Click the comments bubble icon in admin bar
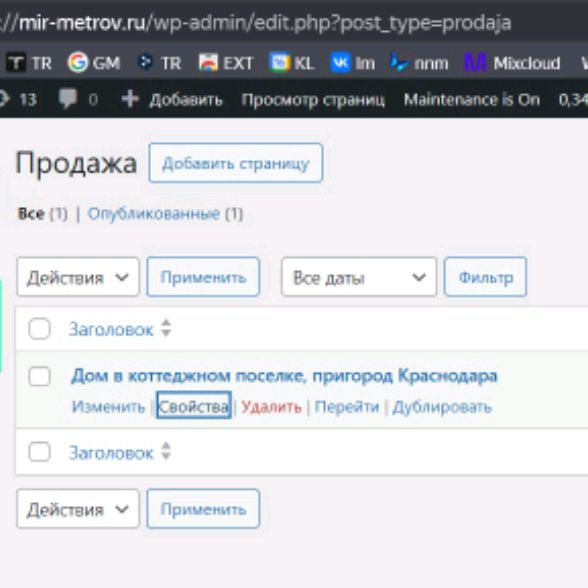The width and height of the screenshot is (588, 588). [x=68, y=99]
